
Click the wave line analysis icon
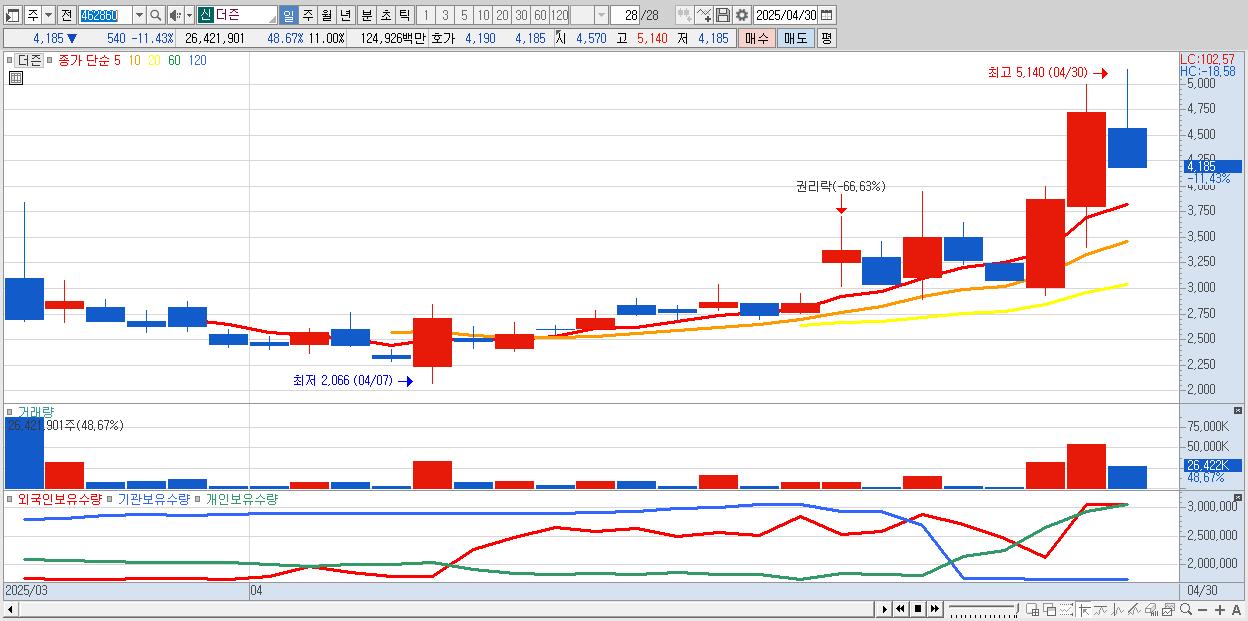coord(1118,609)
